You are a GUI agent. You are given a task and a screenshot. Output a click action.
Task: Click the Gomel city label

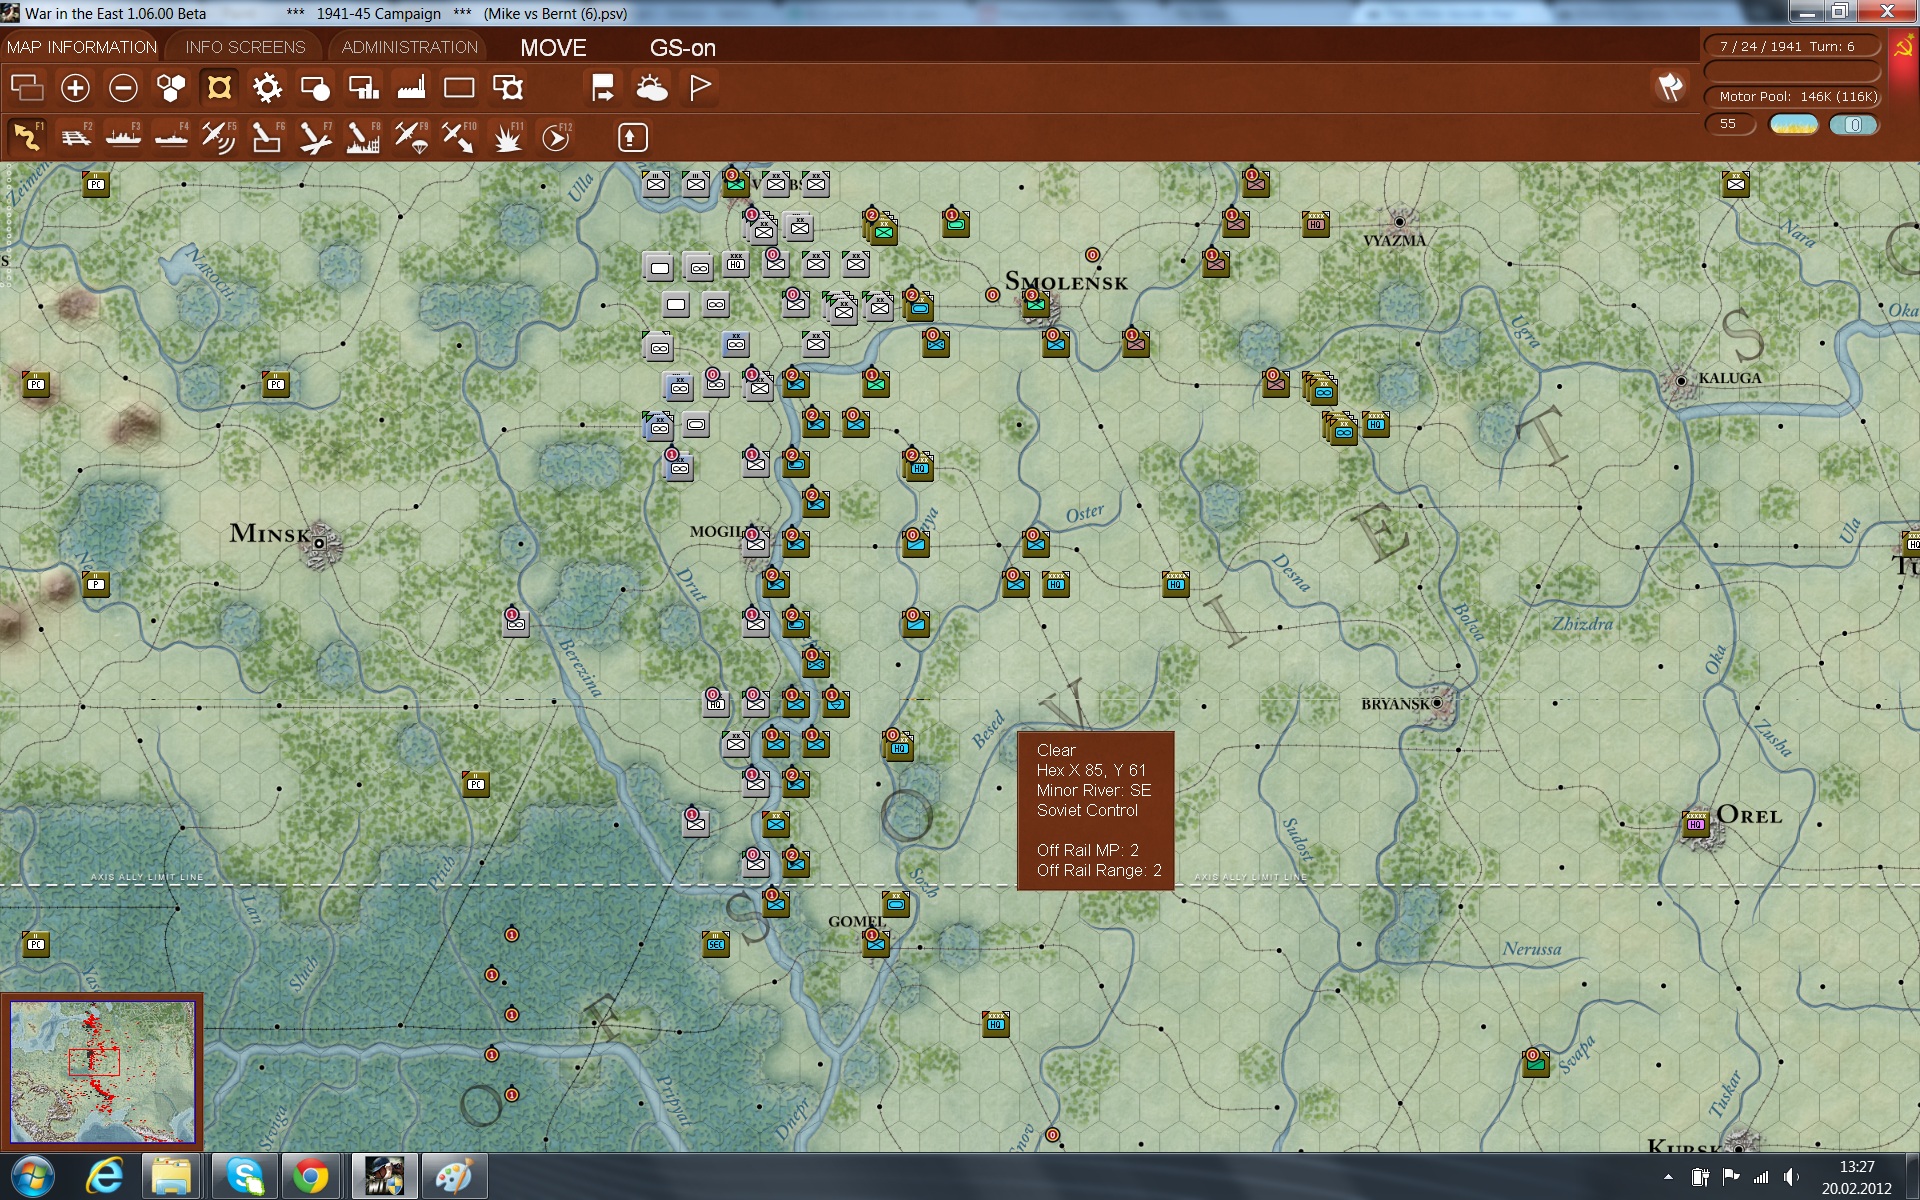pos(856,921)
